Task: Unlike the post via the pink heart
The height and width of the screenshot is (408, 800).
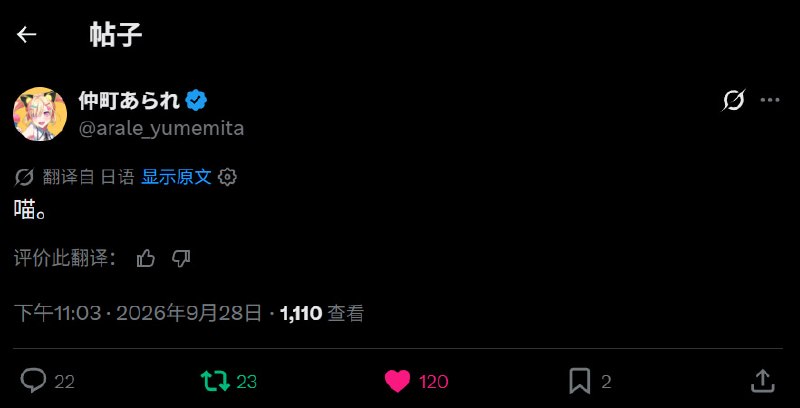Action: pos(397,381)
